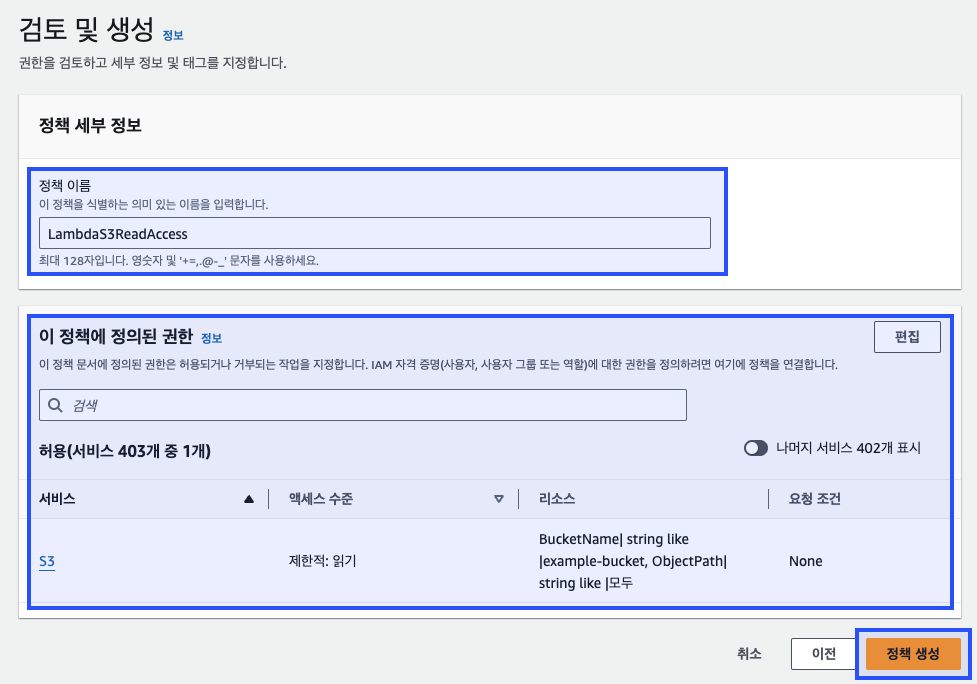Screen dimensions: 977x684
Task: Click the search magnifier icon
Action: [55, 406]
